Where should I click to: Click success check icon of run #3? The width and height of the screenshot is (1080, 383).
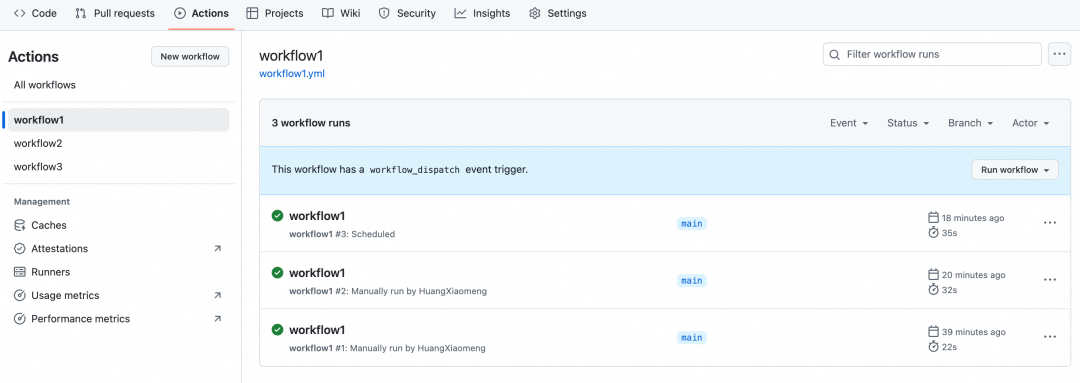pos(278,216)
